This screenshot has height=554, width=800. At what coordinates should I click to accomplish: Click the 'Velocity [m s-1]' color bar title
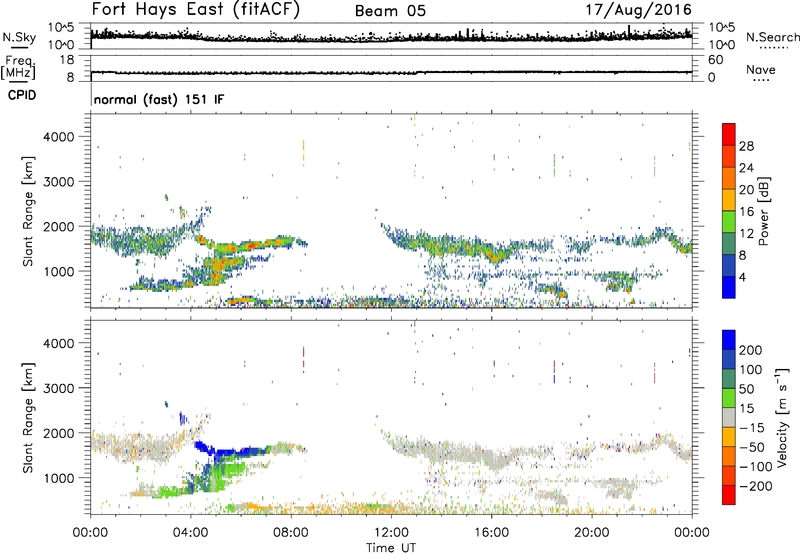tap(782, 417)
